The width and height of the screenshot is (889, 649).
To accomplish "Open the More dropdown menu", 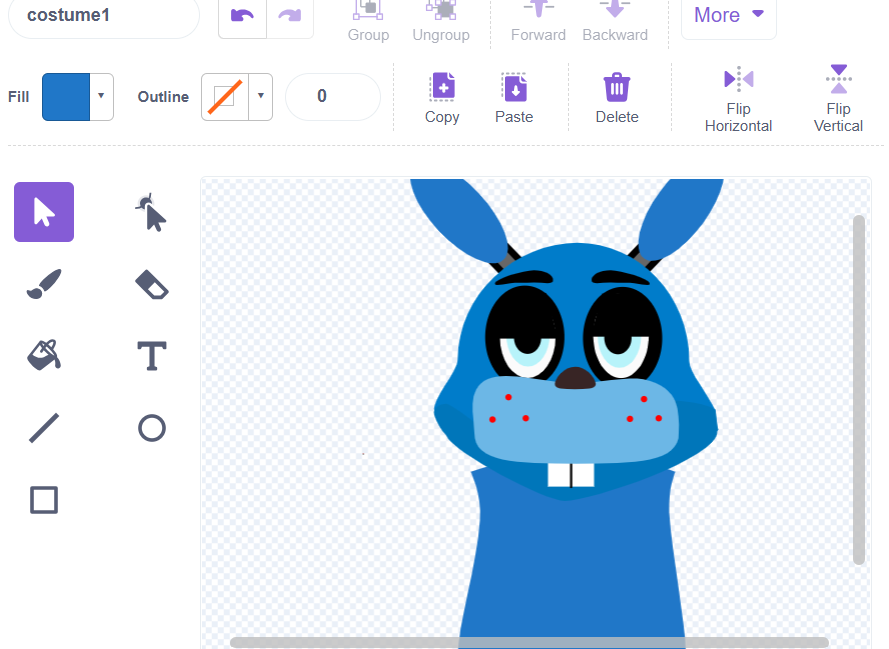I will click(x=729, y=16).
